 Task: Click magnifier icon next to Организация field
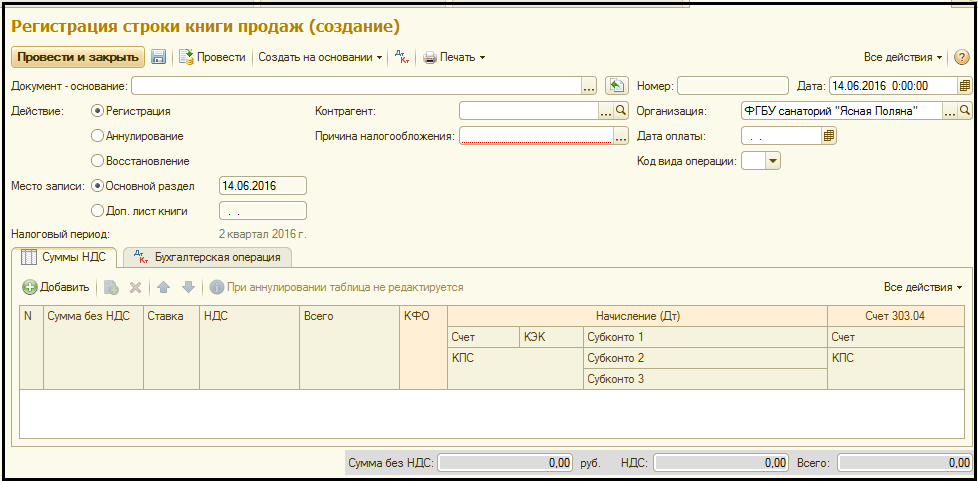tap(966, 111)
